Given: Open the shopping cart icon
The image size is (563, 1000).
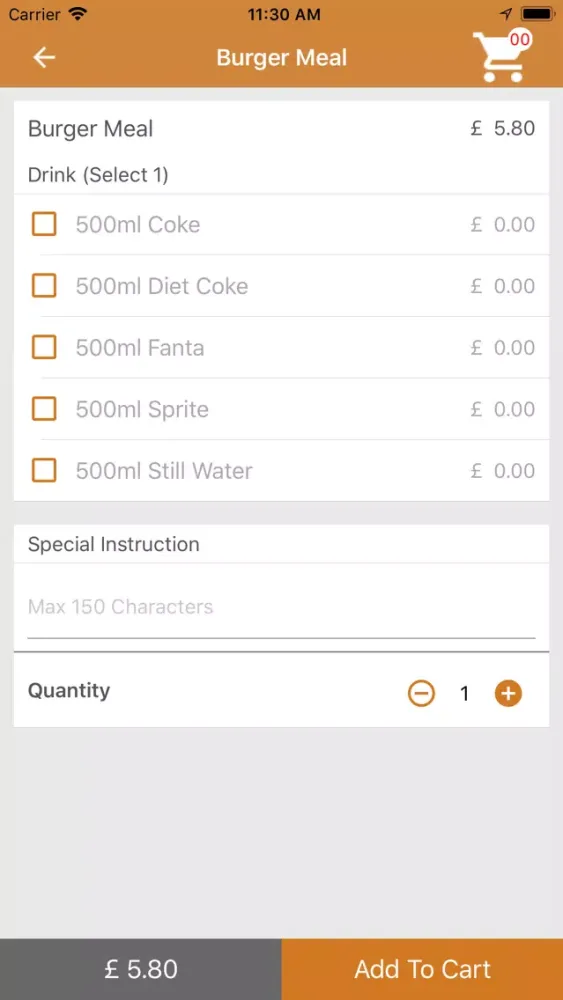Looking at the screenshot, I should click(x=500, y=57).
